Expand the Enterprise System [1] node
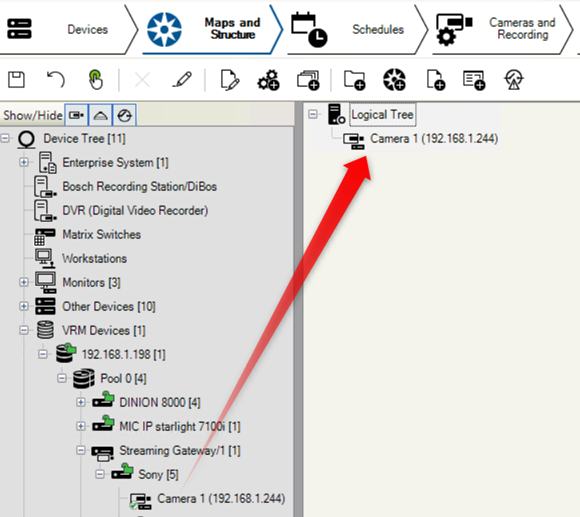Screen dimensions: 580x517 coord(24,162)
